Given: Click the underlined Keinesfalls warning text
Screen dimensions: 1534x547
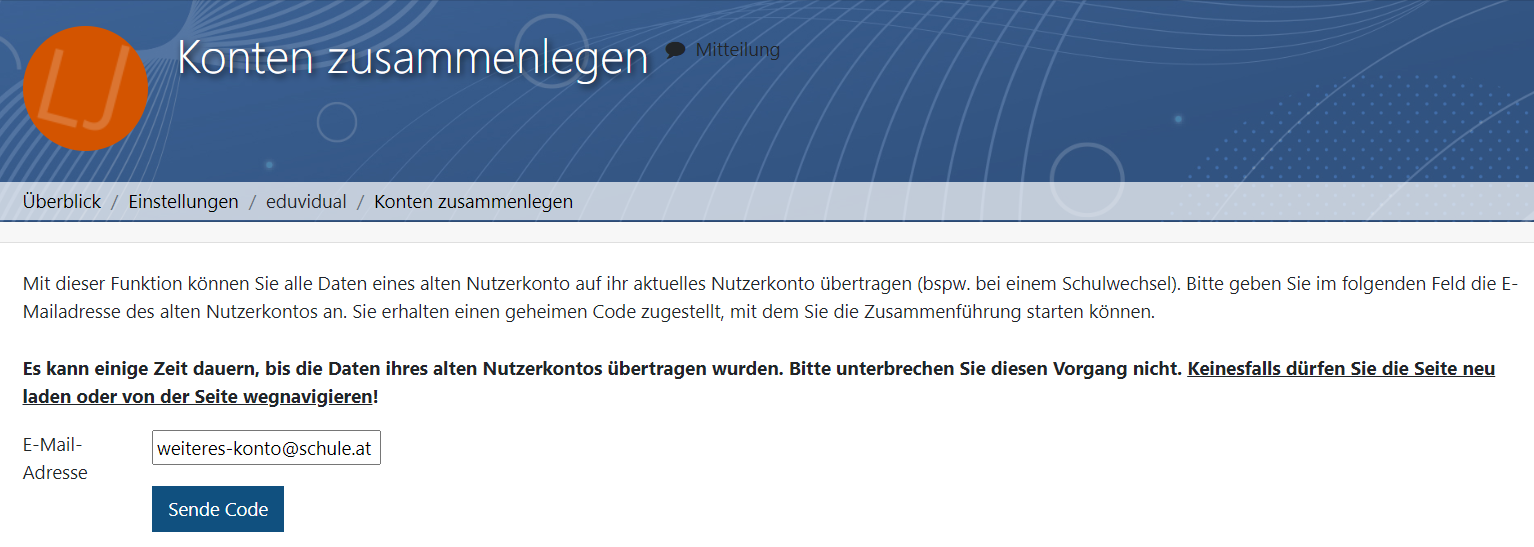Looking at the screenshot, I should (1340, 369).
